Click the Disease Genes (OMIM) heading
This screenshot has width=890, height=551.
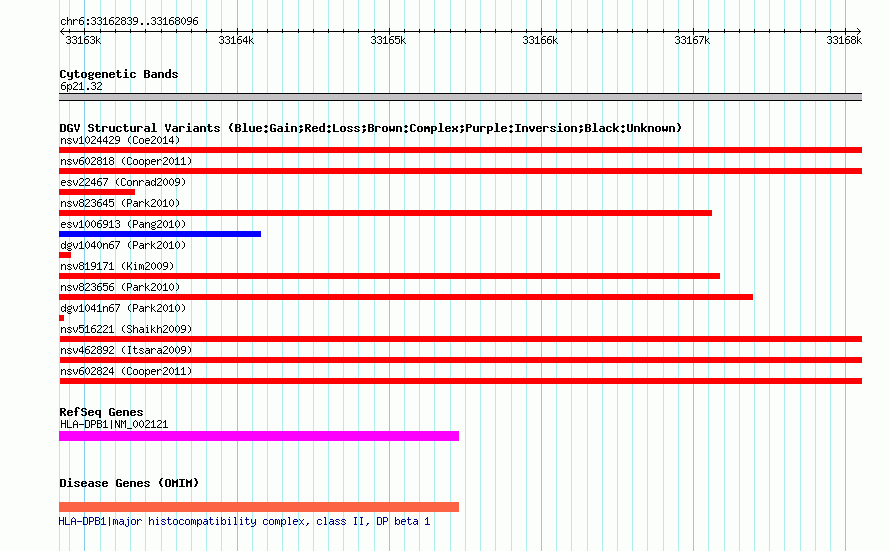(129, 483)
